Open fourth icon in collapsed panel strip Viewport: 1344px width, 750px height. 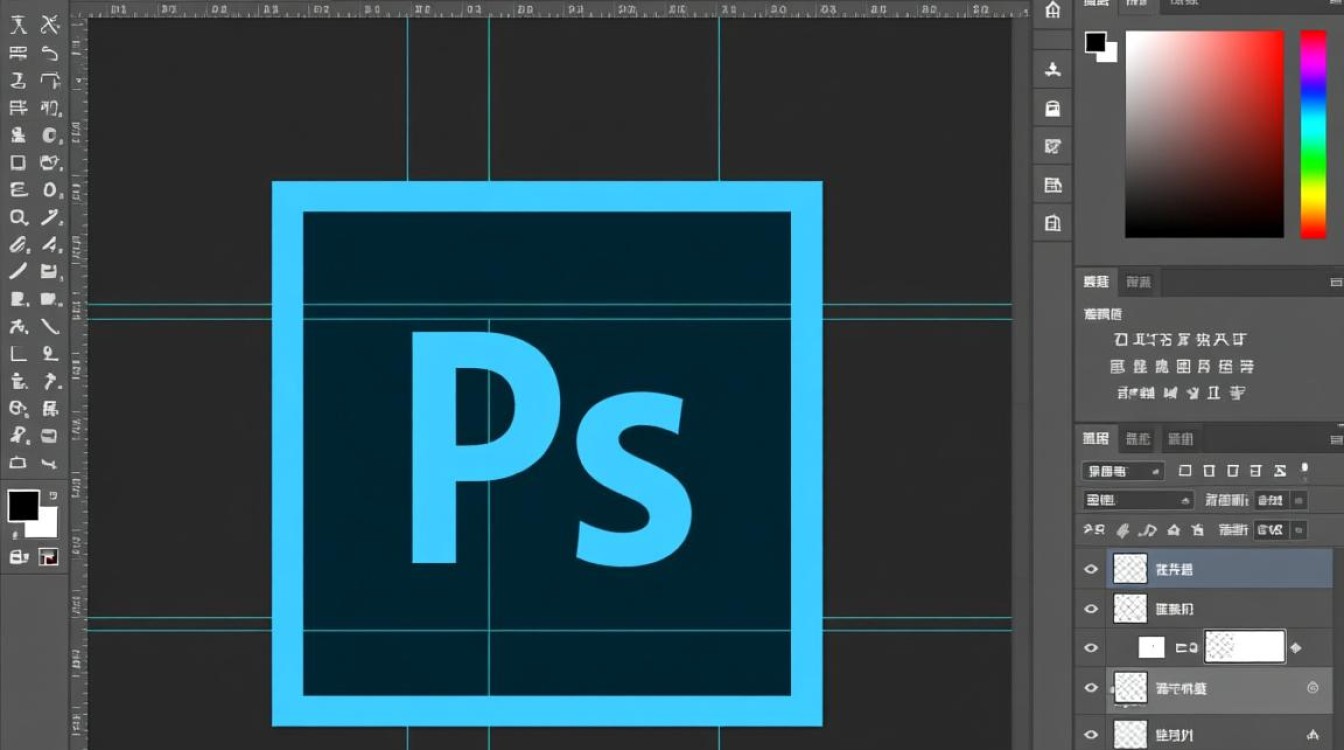(x=1052, y=146)
